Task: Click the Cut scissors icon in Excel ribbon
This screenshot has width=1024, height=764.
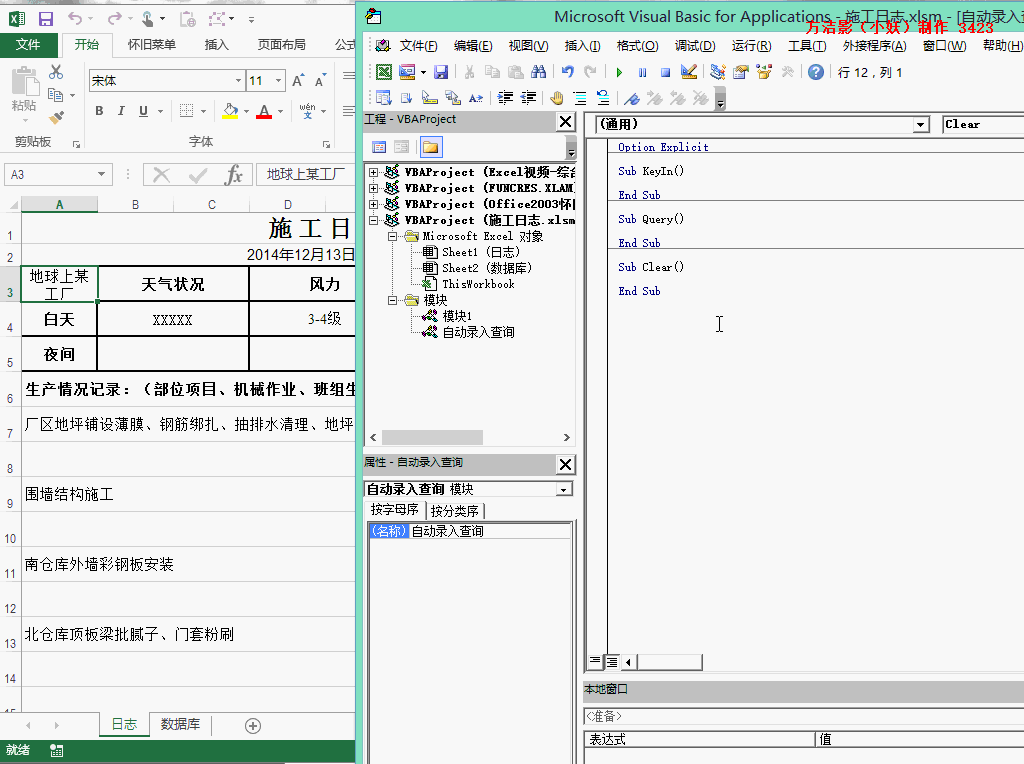Action: point(56,72)
